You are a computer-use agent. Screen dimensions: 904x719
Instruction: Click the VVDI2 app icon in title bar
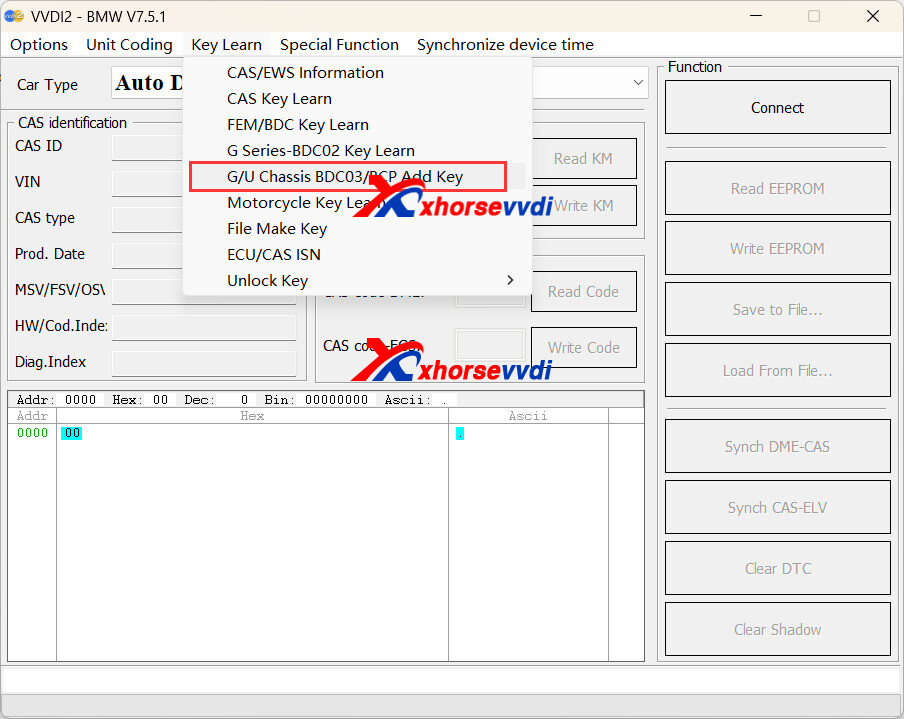[x=14, y=16]
